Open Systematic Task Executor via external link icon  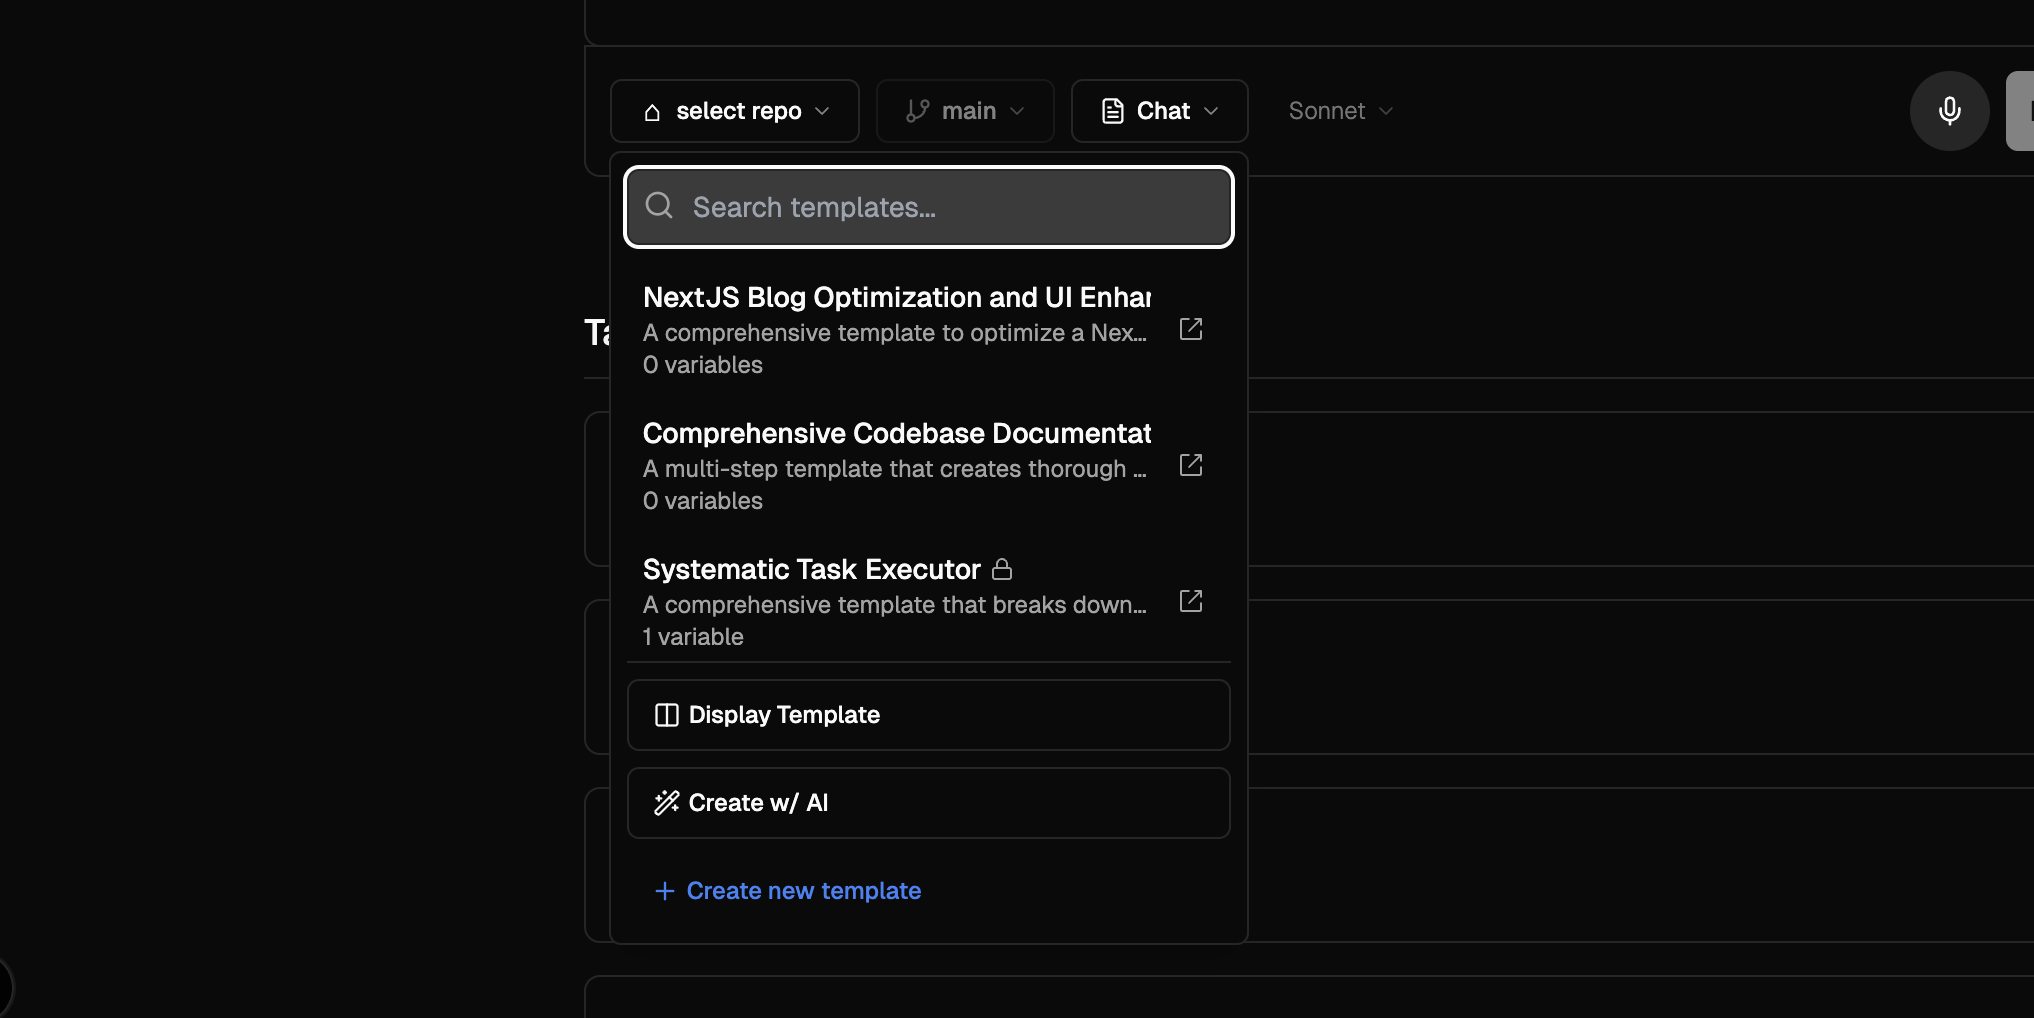click(1190, 601)
